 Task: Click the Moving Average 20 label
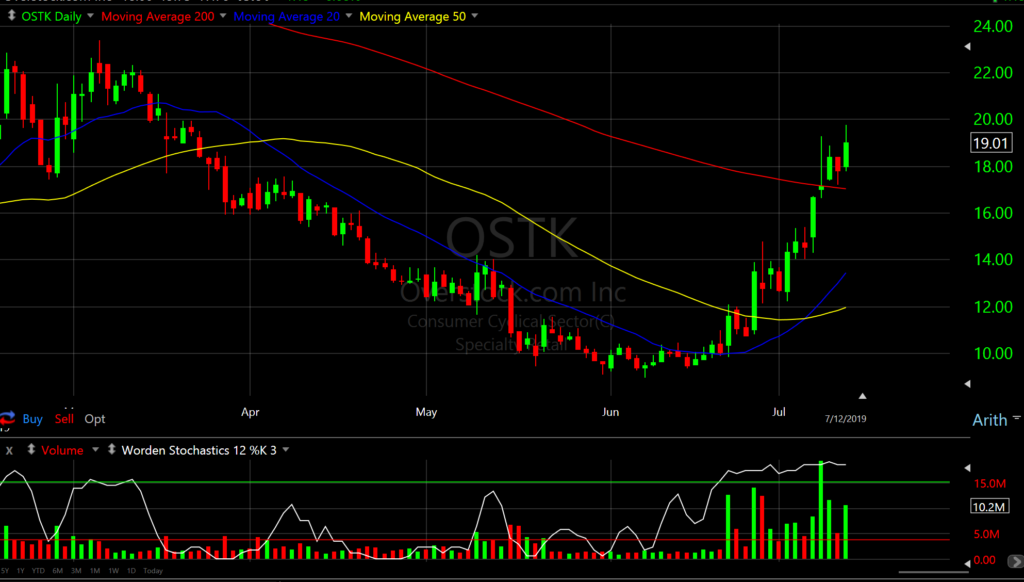click(x=287, y=16)
